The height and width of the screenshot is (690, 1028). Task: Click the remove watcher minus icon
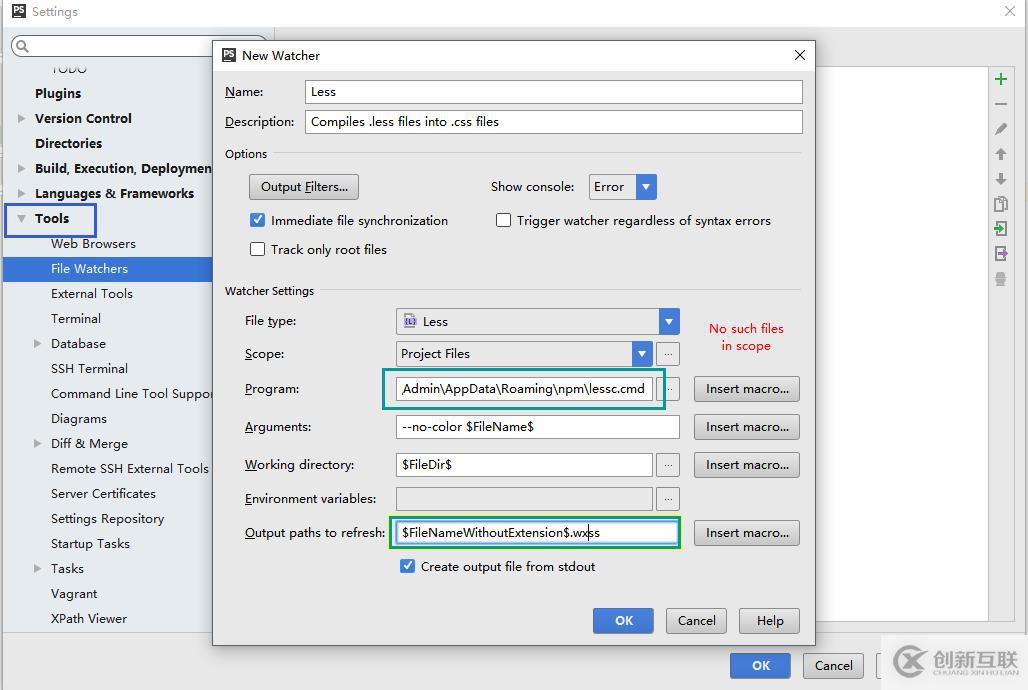click(1000, 104)
